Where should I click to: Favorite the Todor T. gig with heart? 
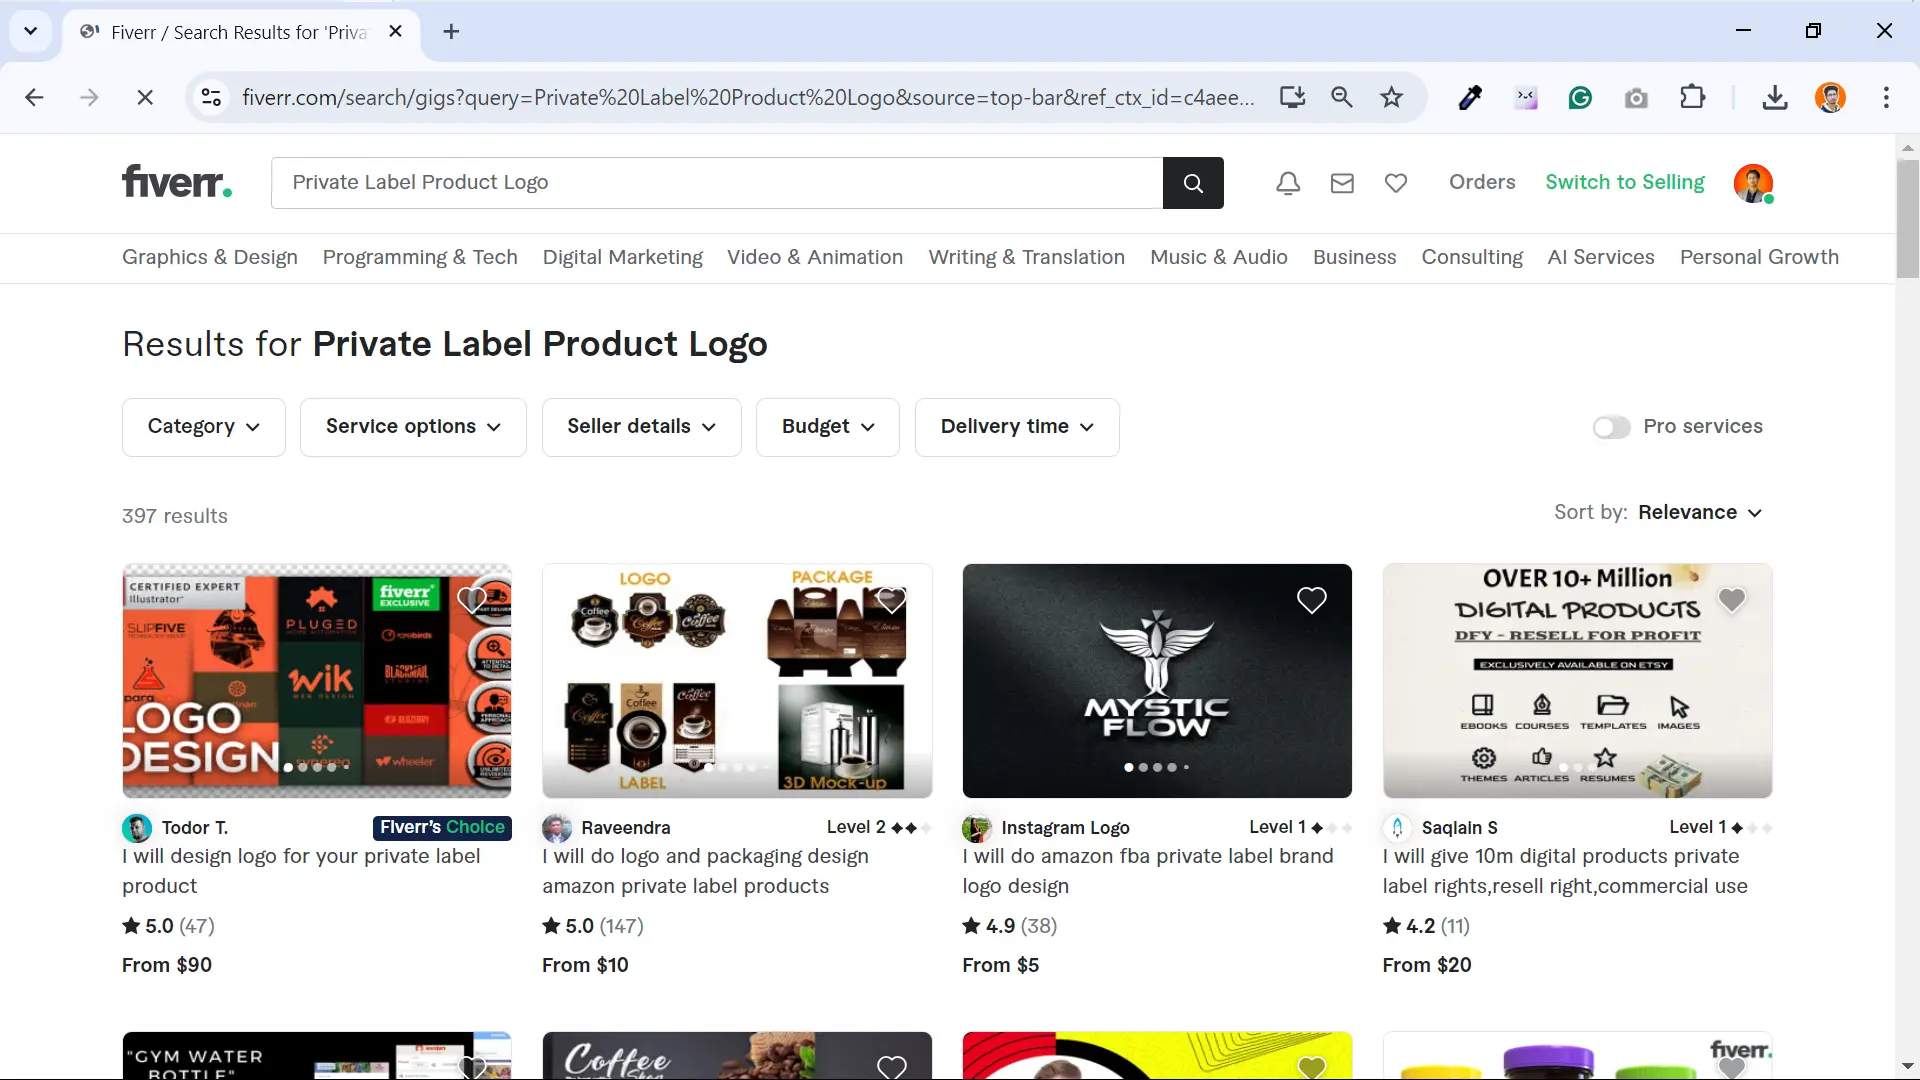pyautogui.click(x=471, y=600)
